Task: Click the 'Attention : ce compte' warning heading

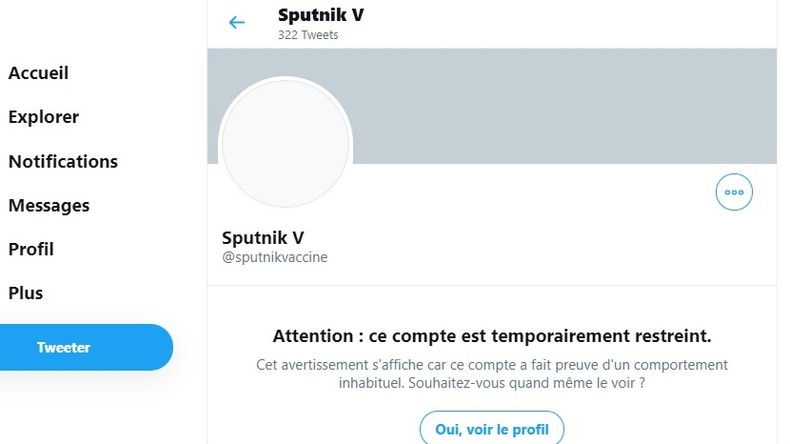Action: point(491,336)
